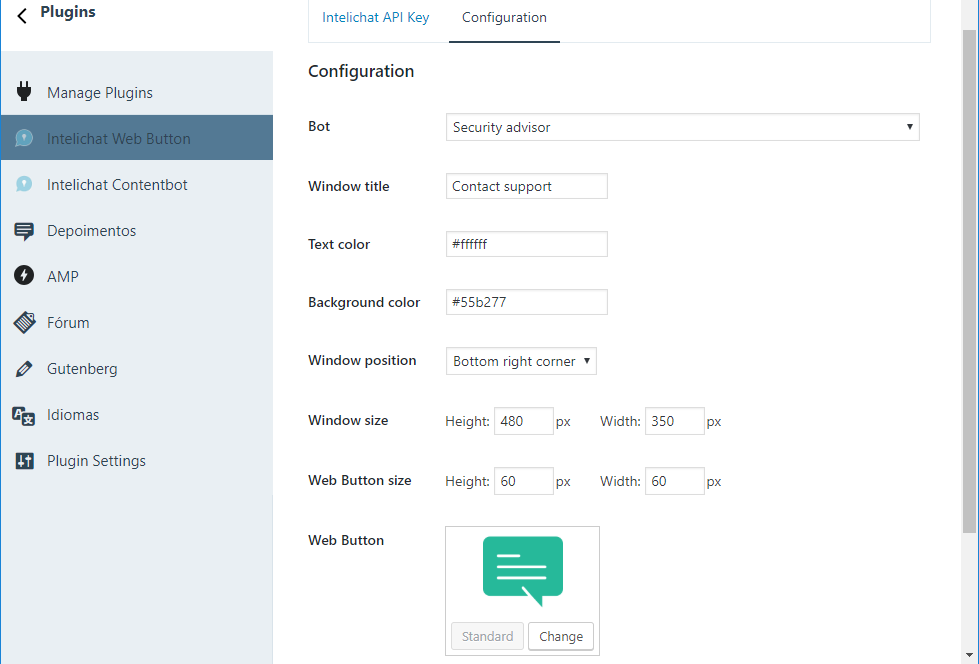Click the Fórum sidebar icon
Screen dimensions: 979x664
[x=25, y=323]
